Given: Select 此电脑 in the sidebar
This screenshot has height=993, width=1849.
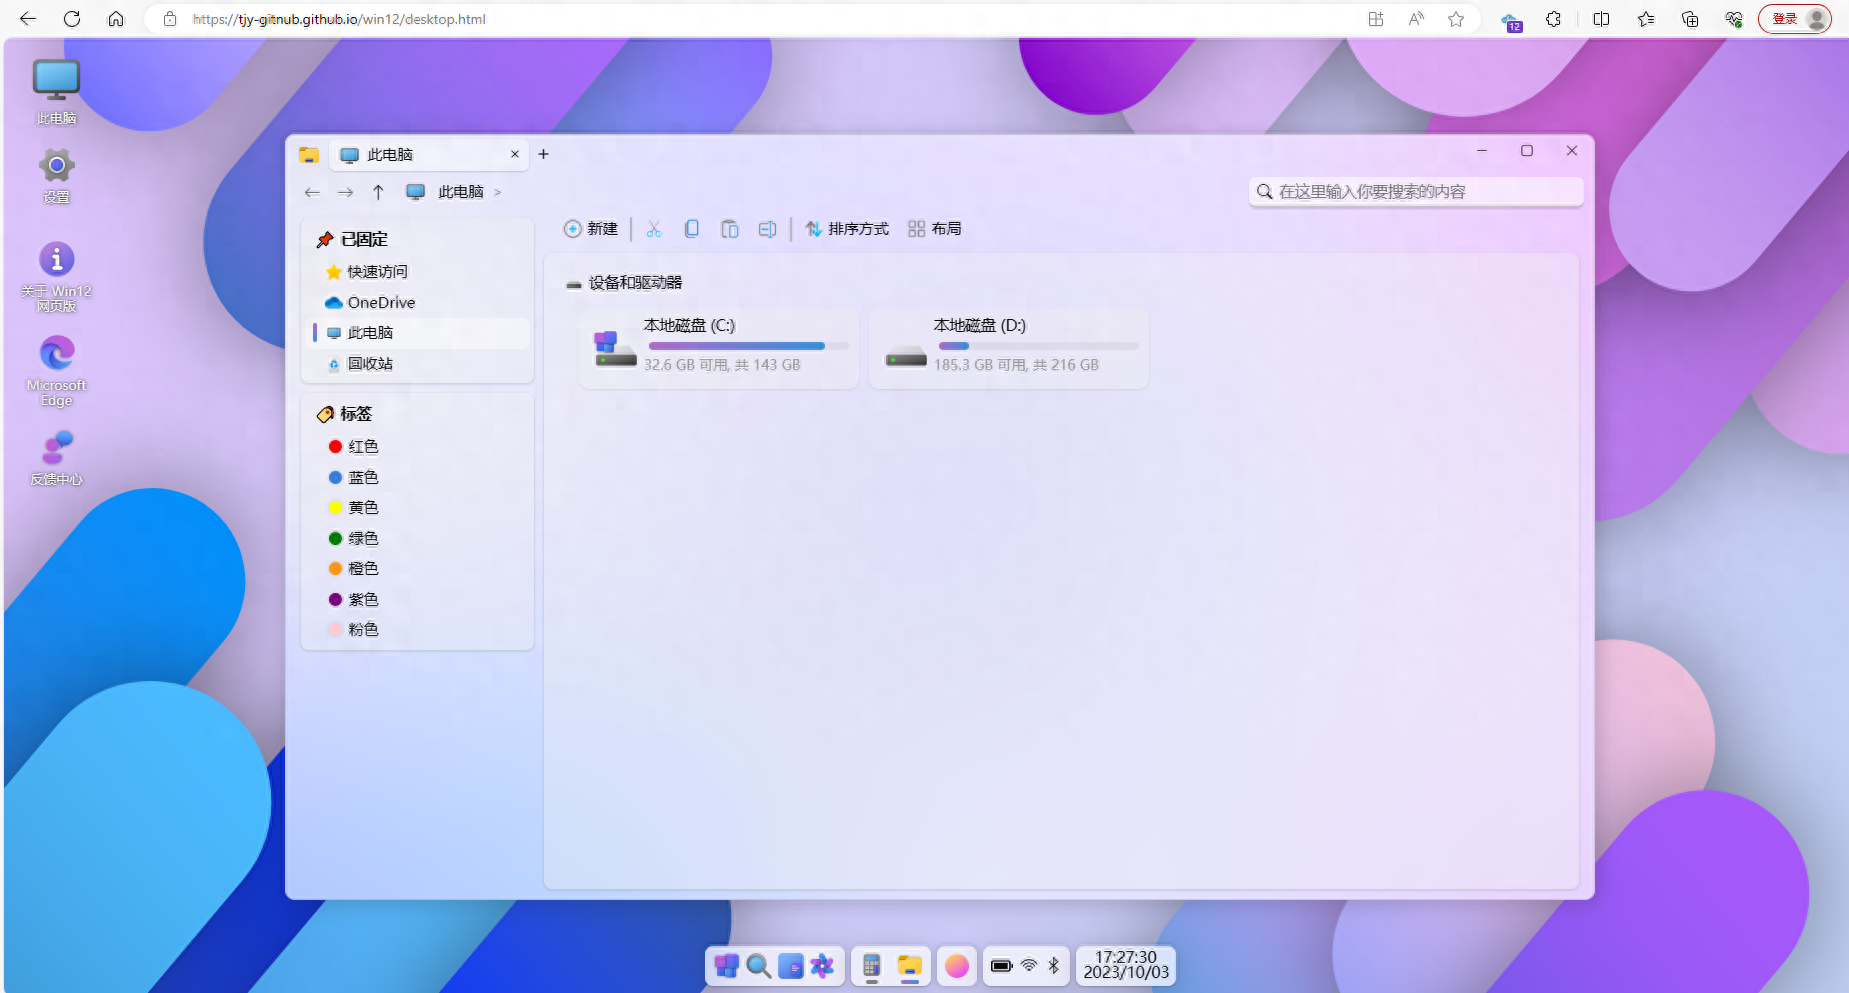Looking at the screenshot, I should (418, 333).
